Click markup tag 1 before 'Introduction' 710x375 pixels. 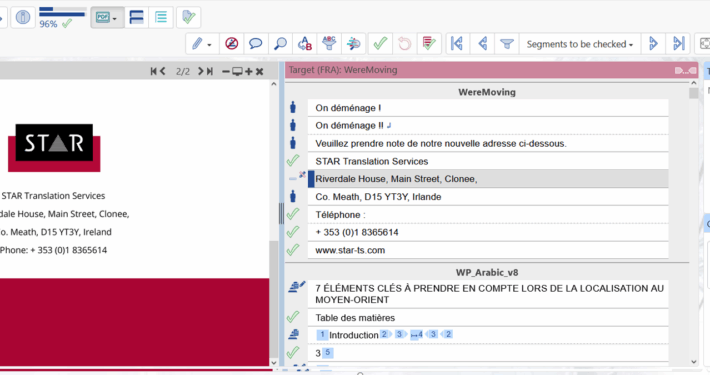coord(322,335)
